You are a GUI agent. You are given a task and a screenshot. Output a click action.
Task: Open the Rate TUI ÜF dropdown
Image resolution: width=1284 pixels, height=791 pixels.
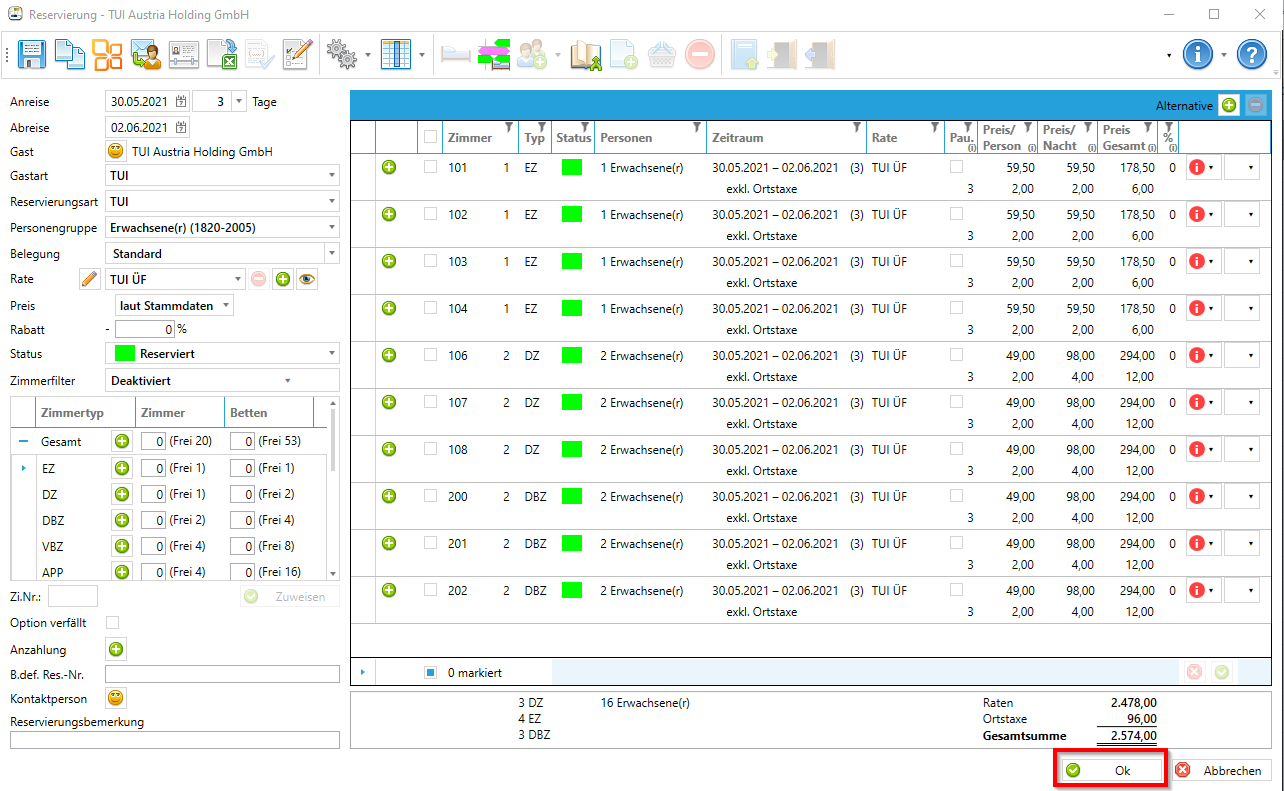(175, 279)
